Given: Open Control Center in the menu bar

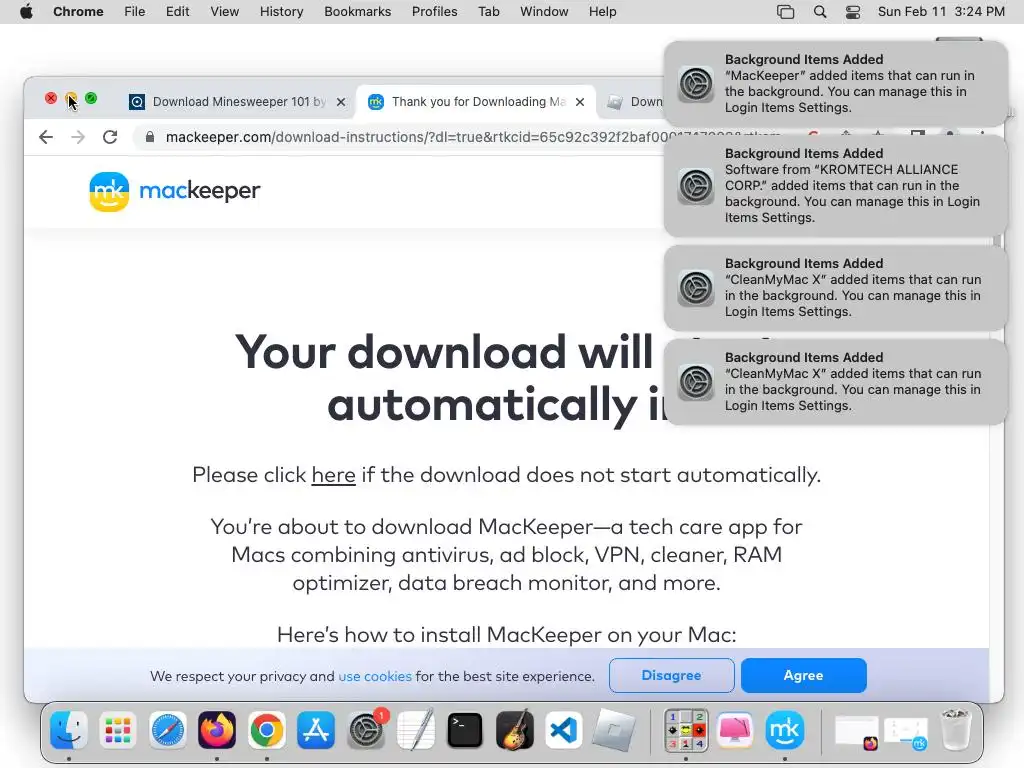Looking at the screenshot, I should 852,12.
